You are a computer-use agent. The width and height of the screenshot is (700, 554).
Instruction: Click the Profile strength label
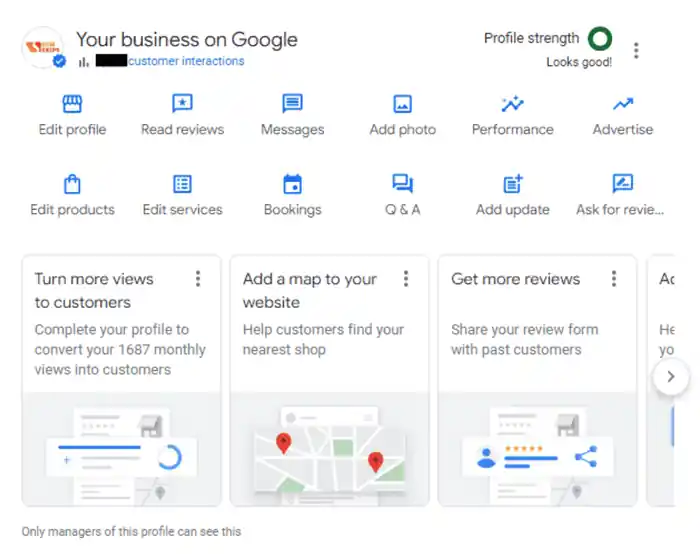(531, 38)
